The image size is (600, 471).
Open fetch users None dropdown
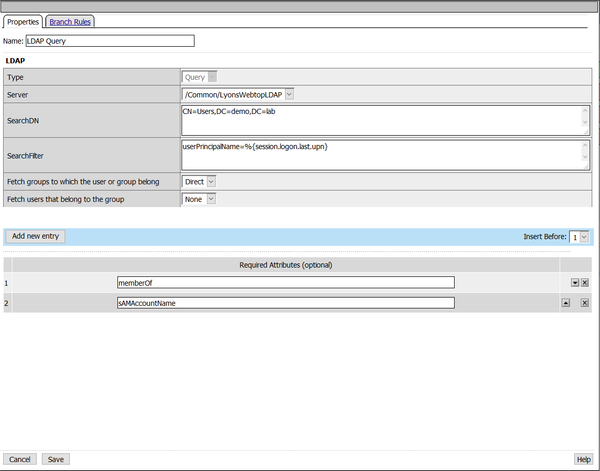[210, 199]
